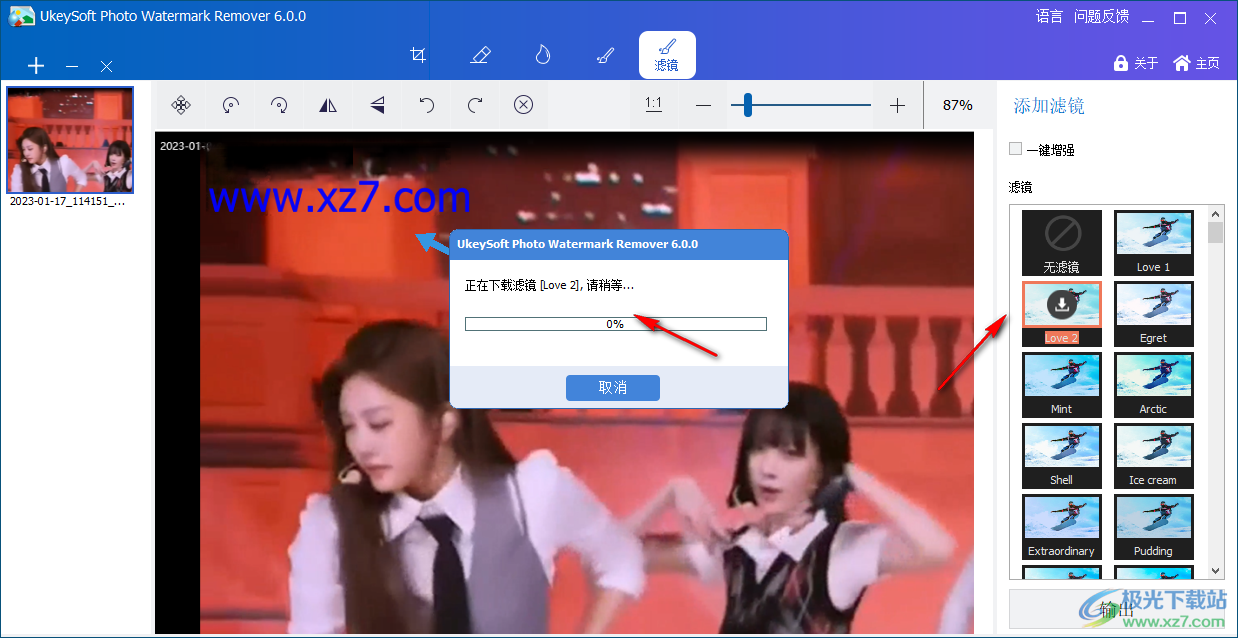
Task: Apply the Extraordinary filter
Action: click(x=1062, y=527)
